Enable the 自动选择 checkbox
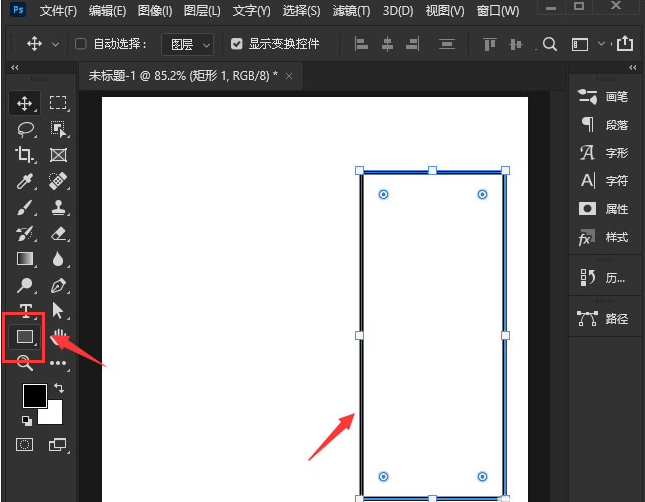645x502 pixels. click(81, 44)
